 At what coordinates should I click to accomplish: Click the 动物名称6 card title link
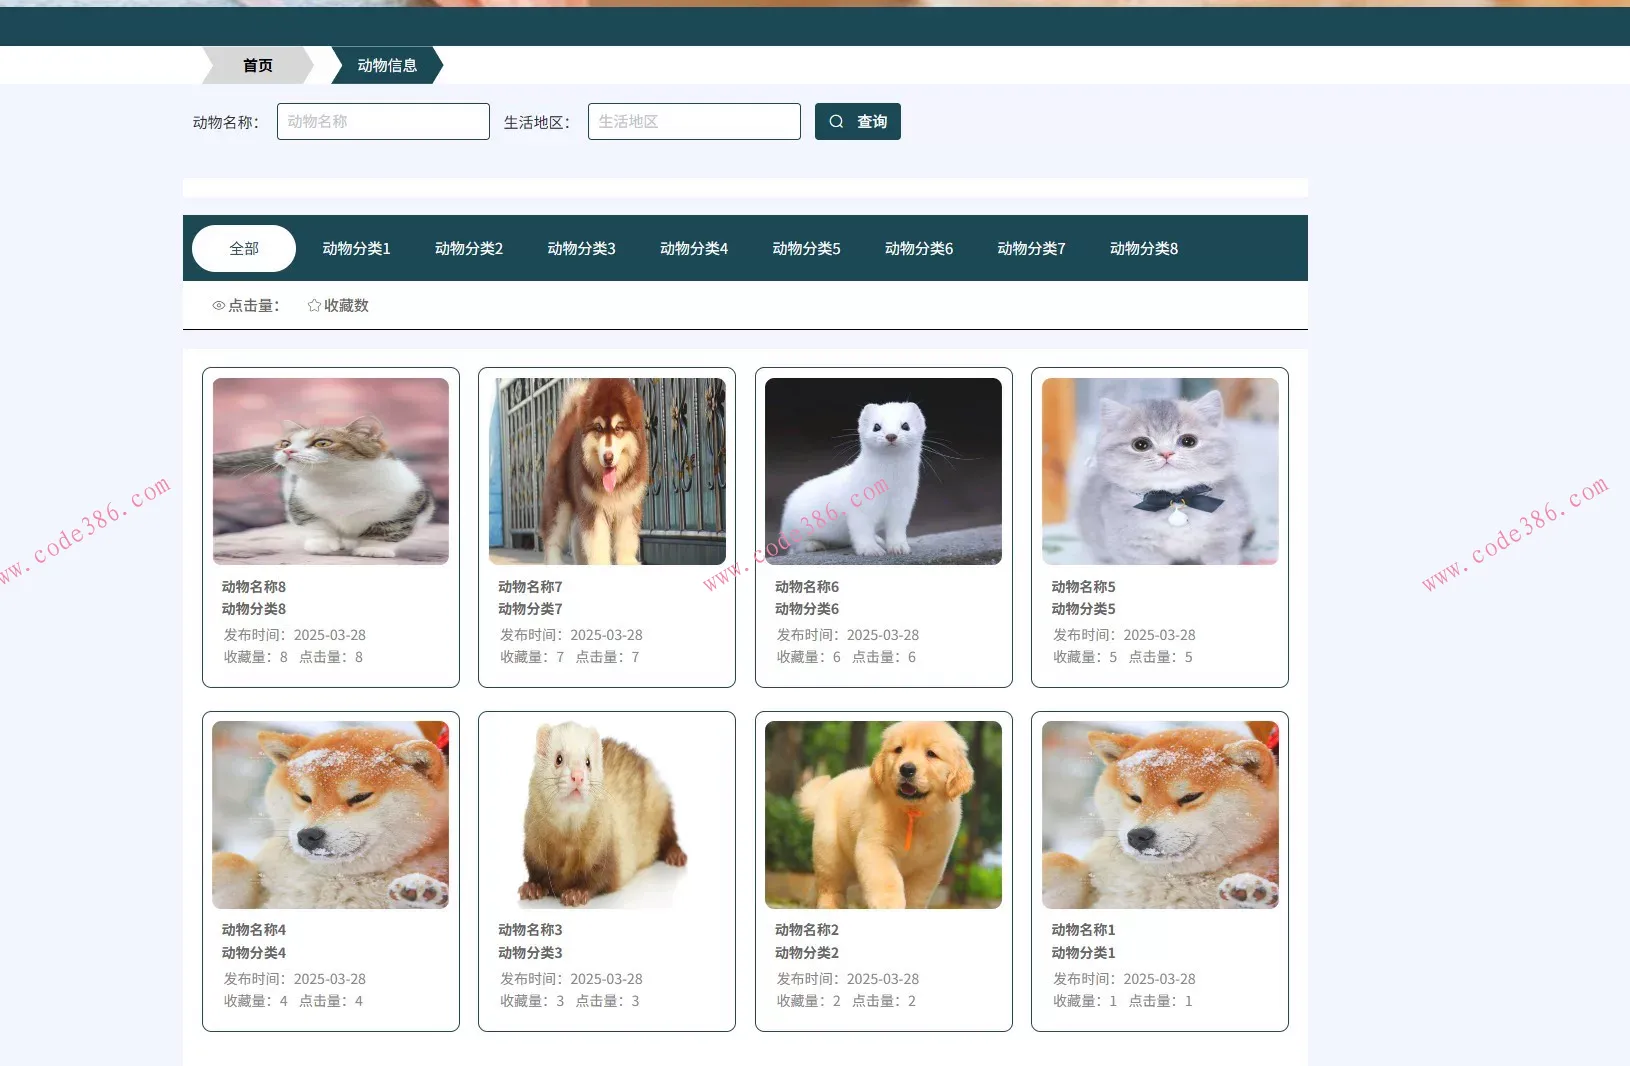pyautogui.click(x=806, y=587)
